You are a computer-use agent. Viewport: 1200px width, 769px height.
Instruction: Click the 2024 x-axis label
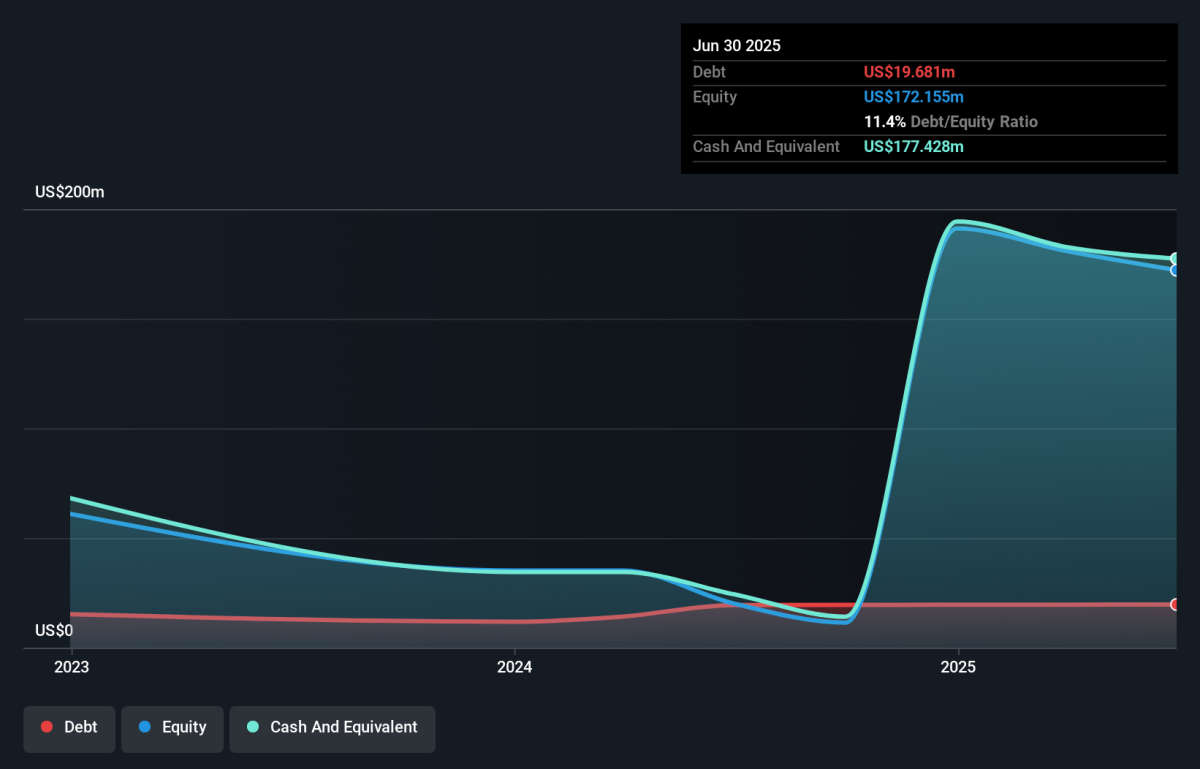point(514,666)
